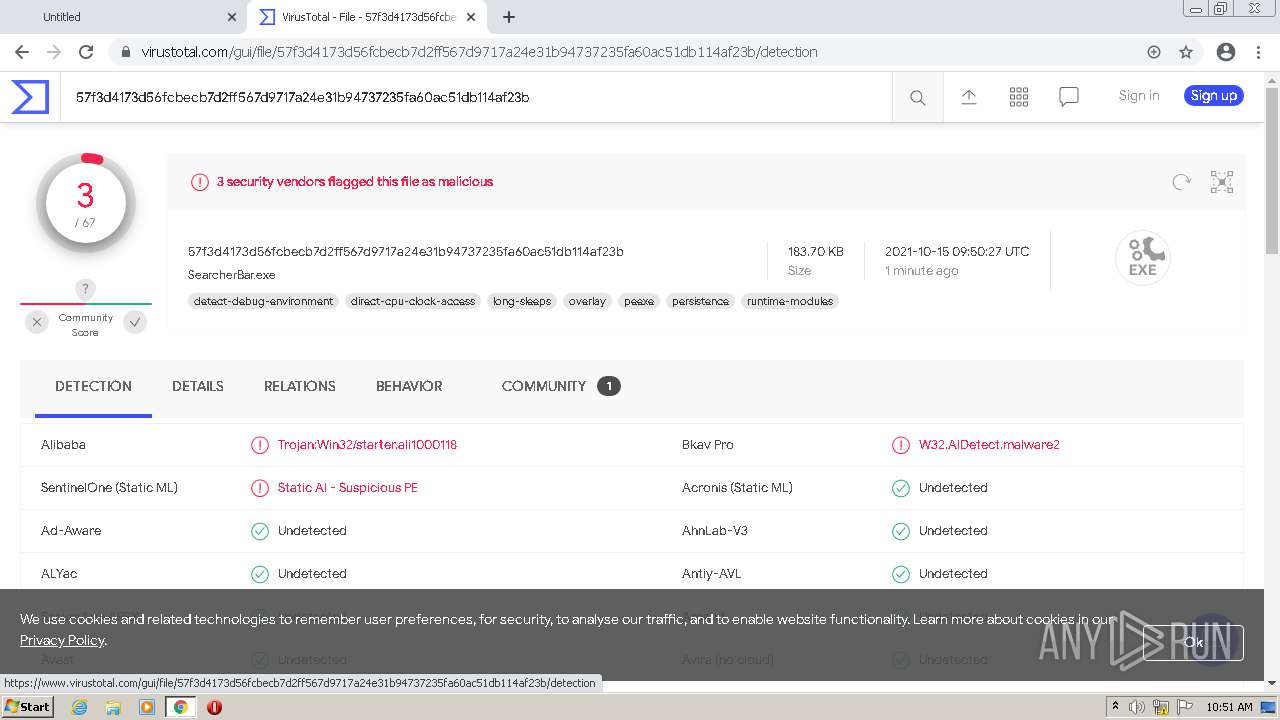
Task: Open the Privacy Policy link
Action: pyautogui.click(x=62, y=640)
